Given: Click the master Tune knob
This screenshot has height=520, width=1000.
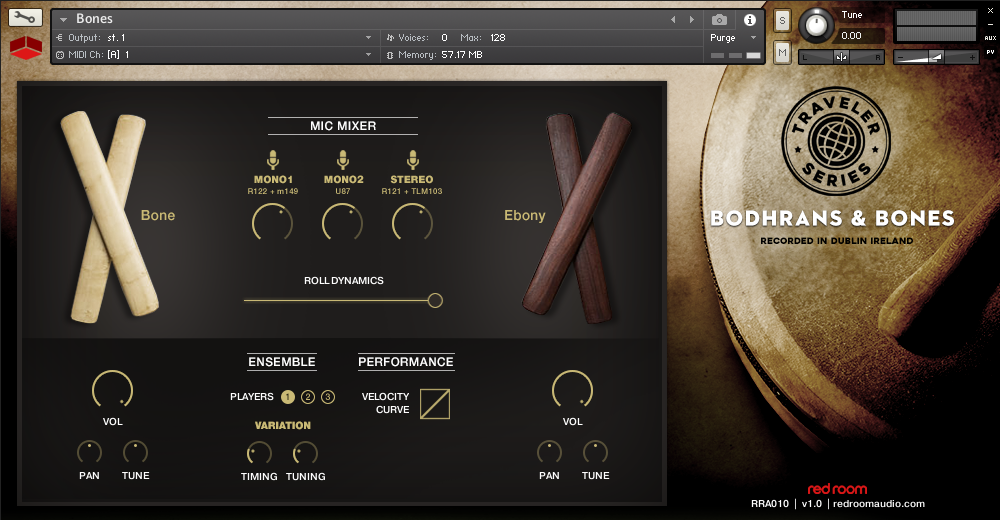Looking at the screenshot, I should 817,25.
